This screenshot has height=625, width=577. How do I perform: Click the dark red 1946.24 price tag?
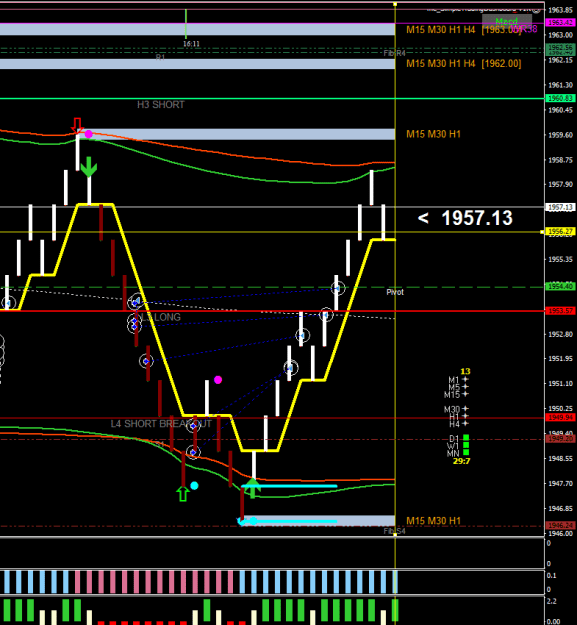[x=560, y=525]
